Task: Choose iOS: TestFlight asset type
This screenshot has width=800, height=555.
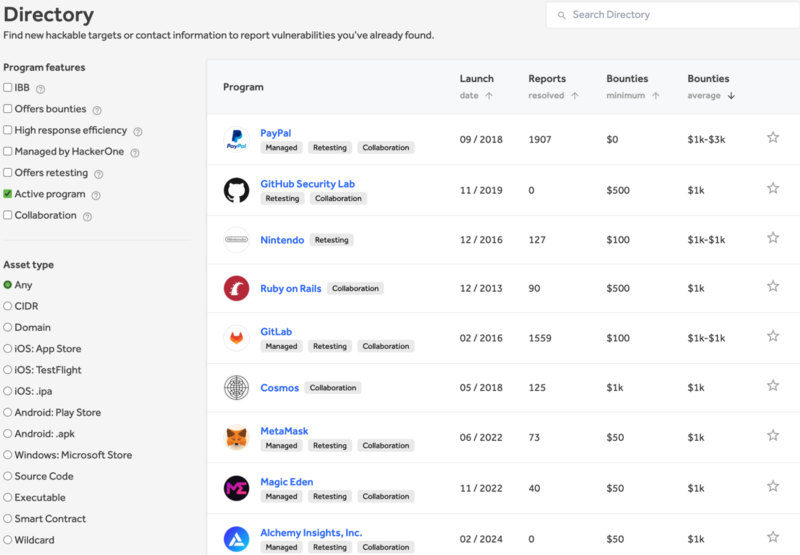Action: click(8, 370)
